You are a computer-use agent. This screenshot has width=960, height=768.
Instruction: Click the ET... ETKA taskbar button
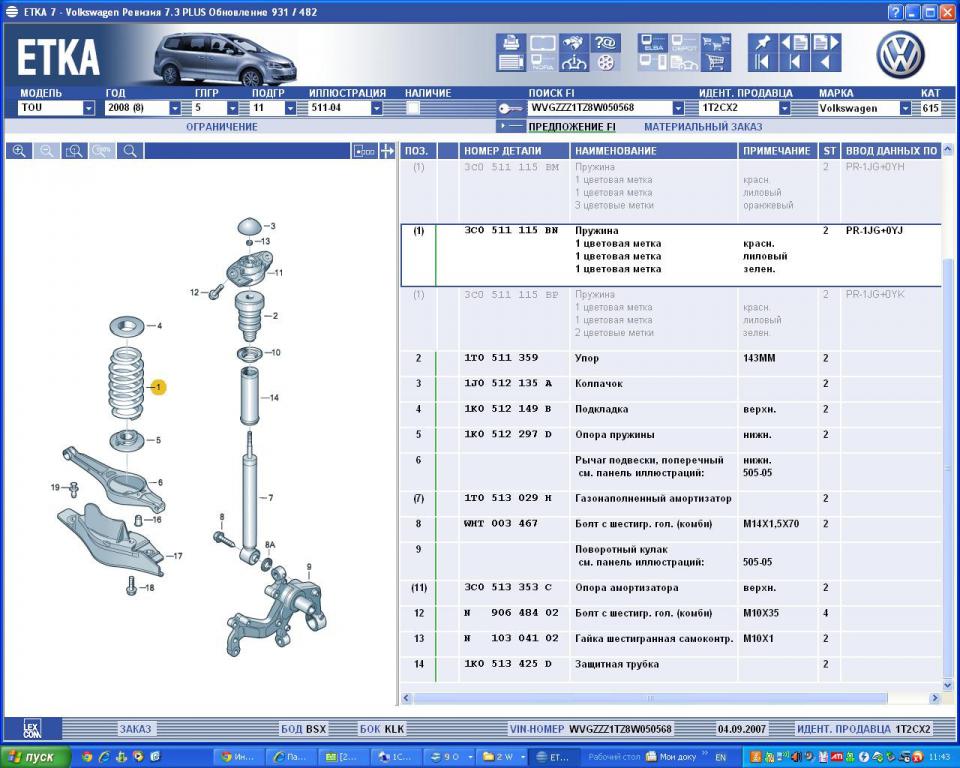coord(552,757)
